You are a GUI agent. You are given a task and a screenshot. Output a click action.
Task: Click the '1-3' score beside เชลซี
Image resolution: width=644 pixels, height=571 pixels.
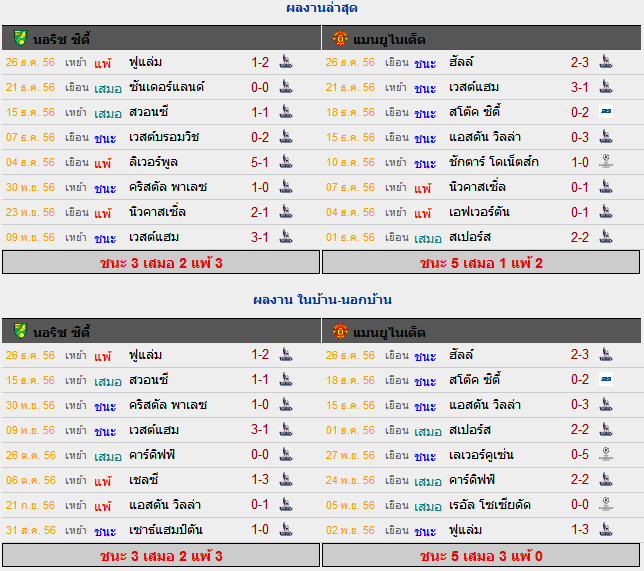click(260, 479)
